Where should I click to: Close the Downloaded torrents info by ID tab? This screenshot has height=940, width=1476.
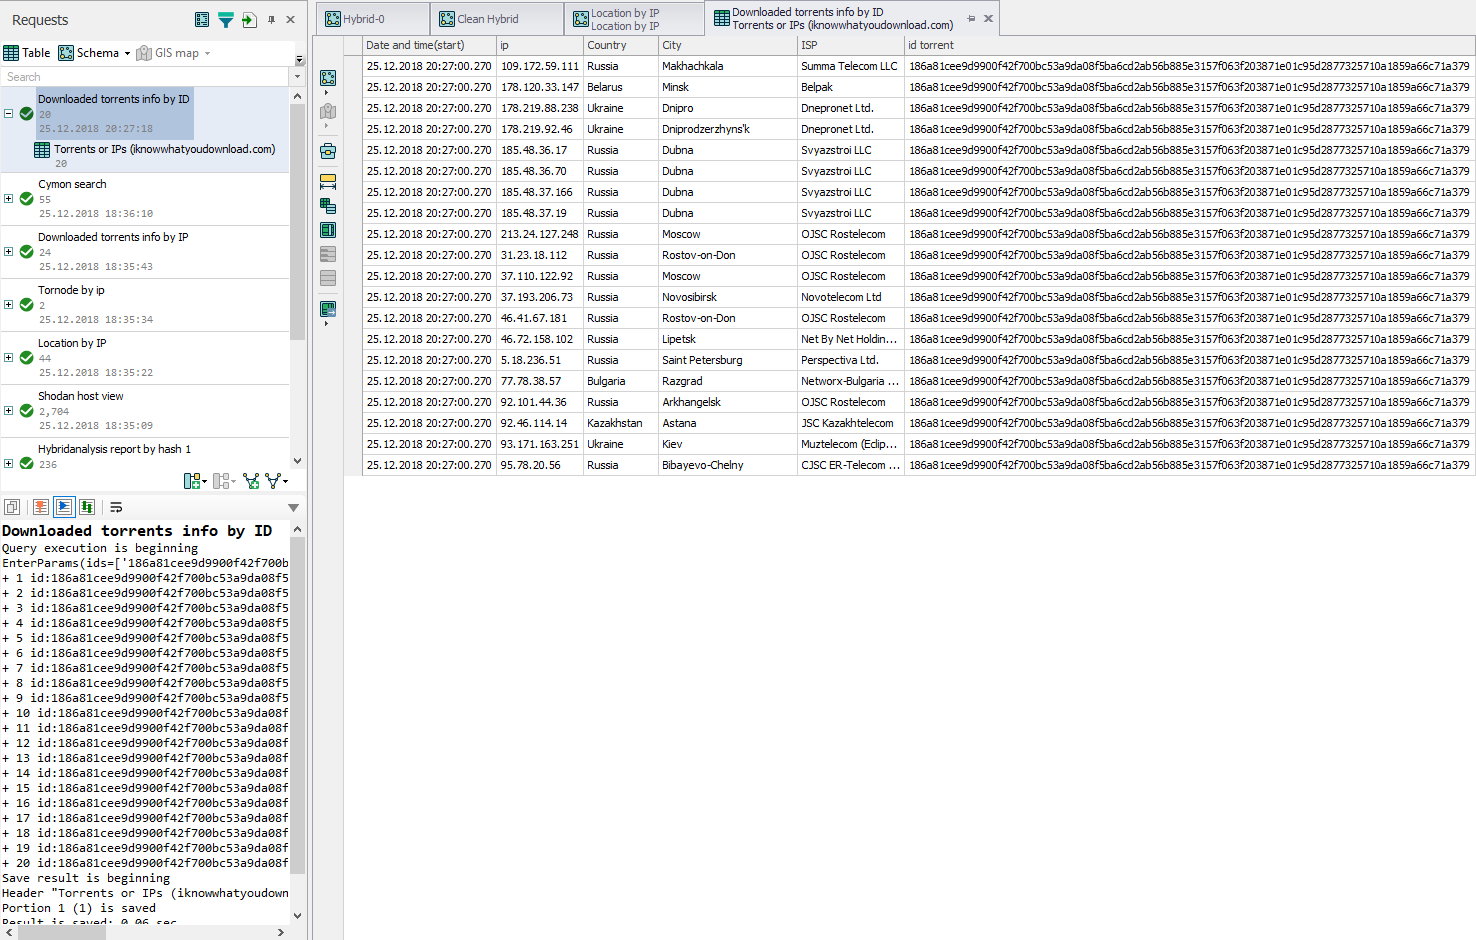988,18
